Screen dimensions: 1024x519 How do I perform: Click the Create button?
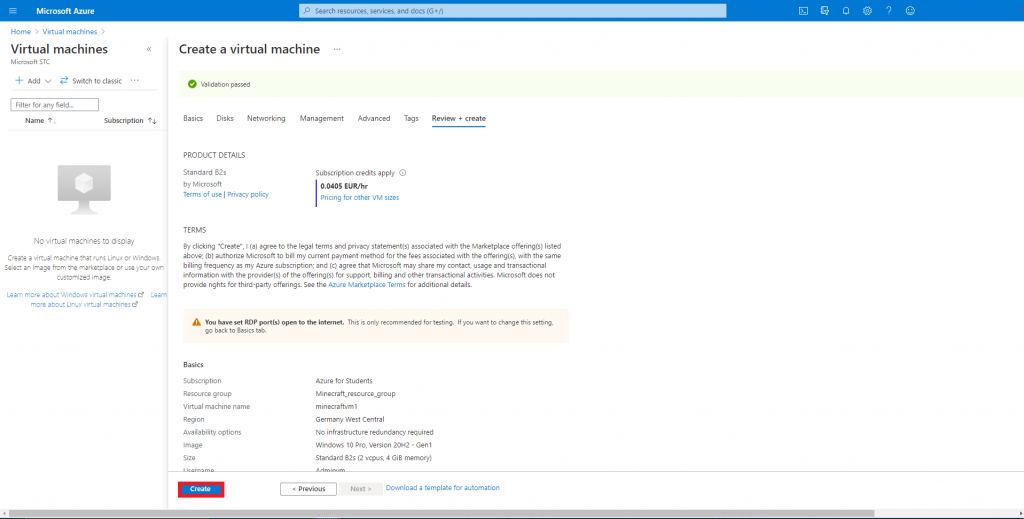[200, 489]
